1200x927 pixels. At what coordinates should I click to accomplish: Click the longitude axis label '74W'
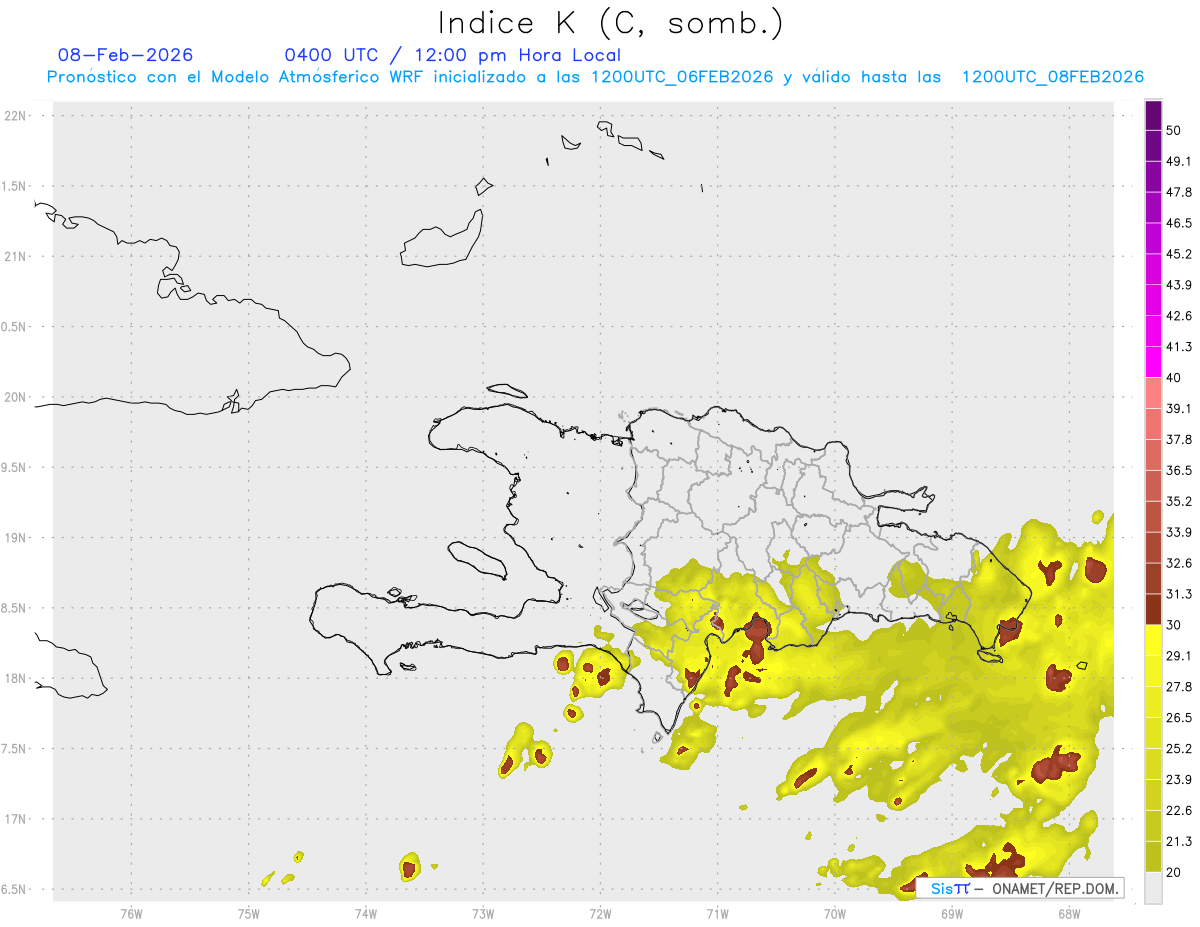pos(366,914)
